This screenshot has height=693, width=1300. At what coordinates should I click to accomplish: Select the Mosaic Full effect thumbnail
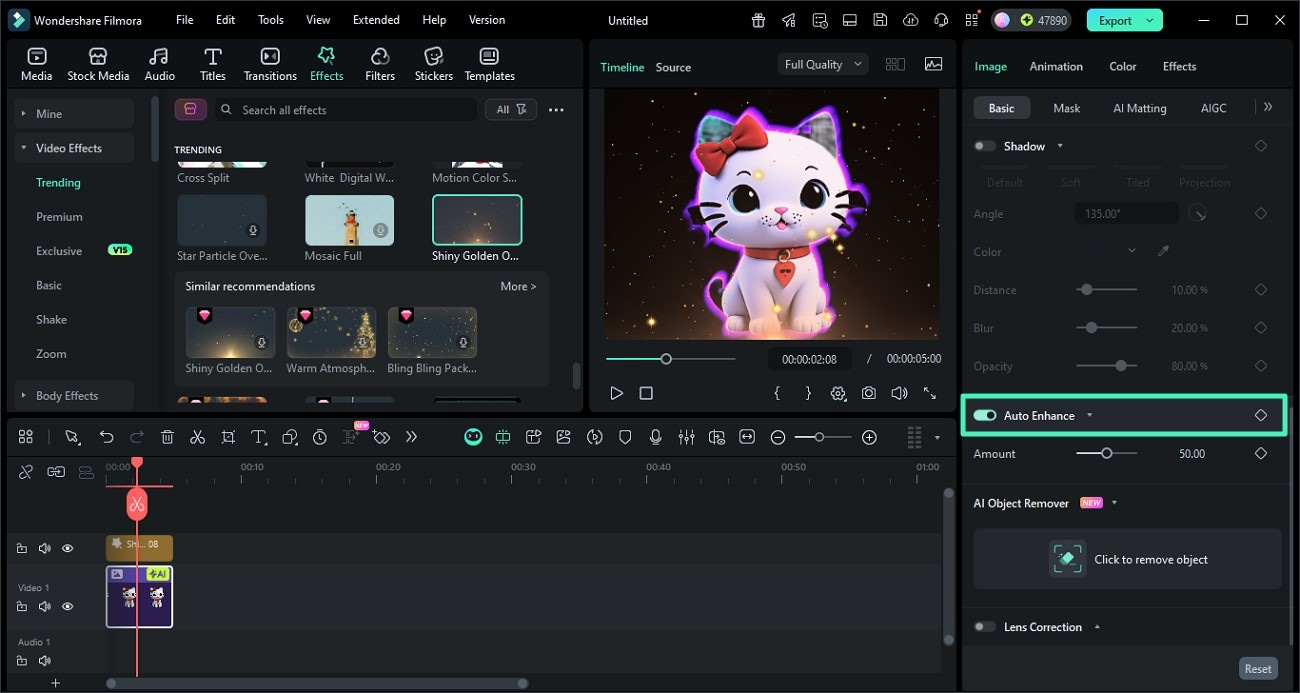(349, 221)
